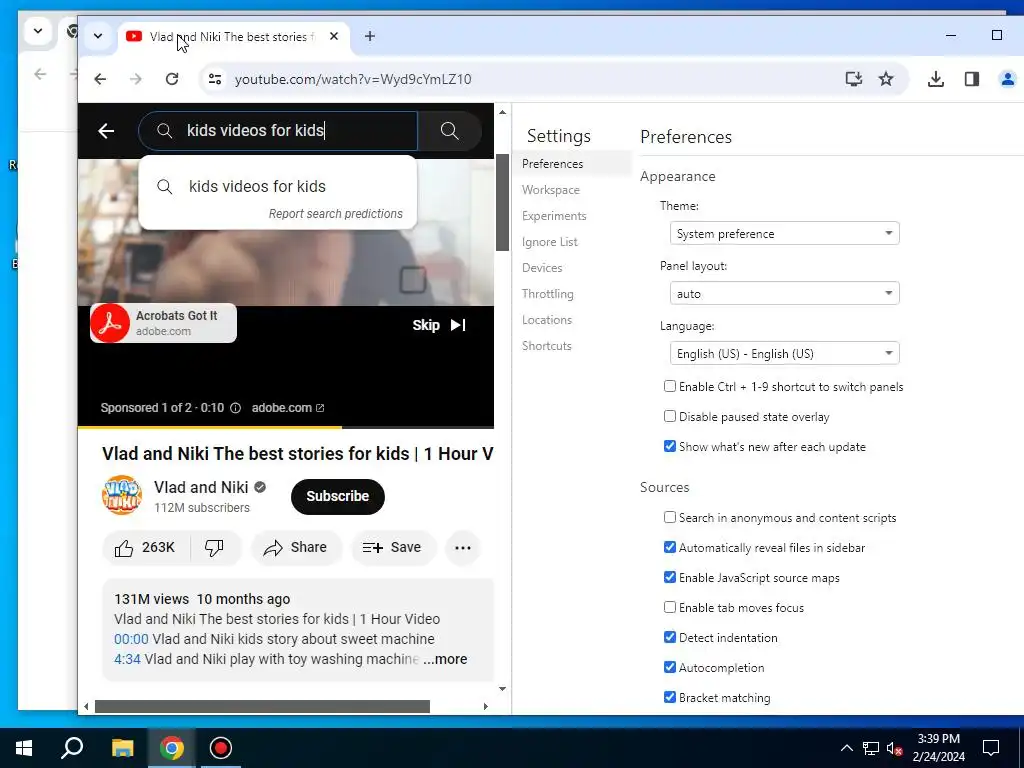Toggle Chrome side panel icon
The image size is (1024, 768).
coord(972,79)
